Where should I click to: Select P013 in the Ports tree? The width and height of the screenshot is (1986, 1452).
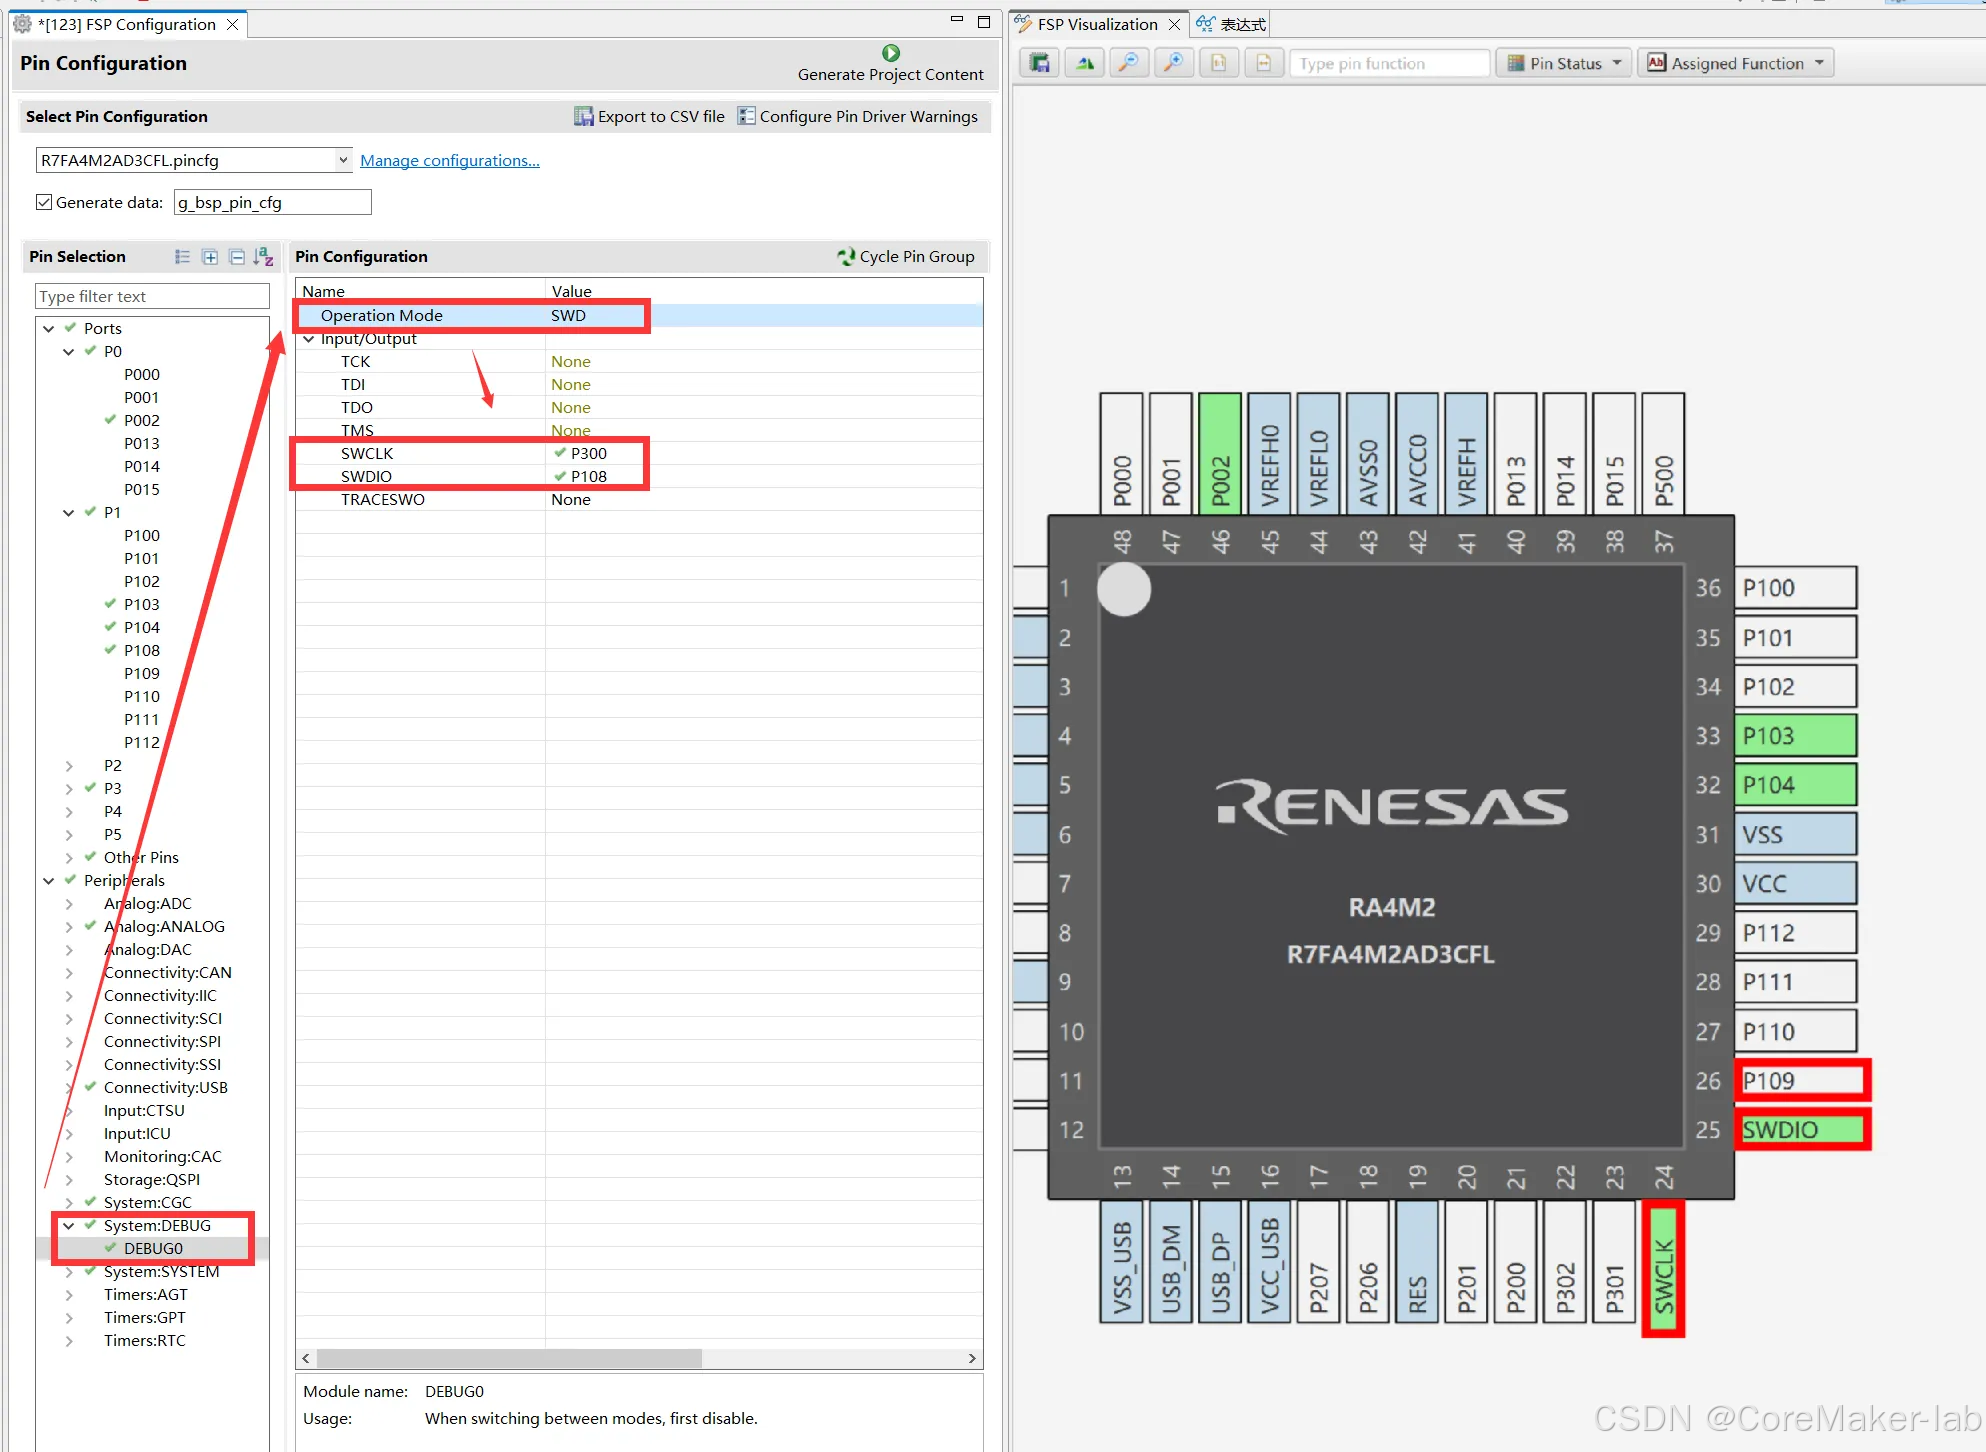pyautogui.click(x=141, y=443)
